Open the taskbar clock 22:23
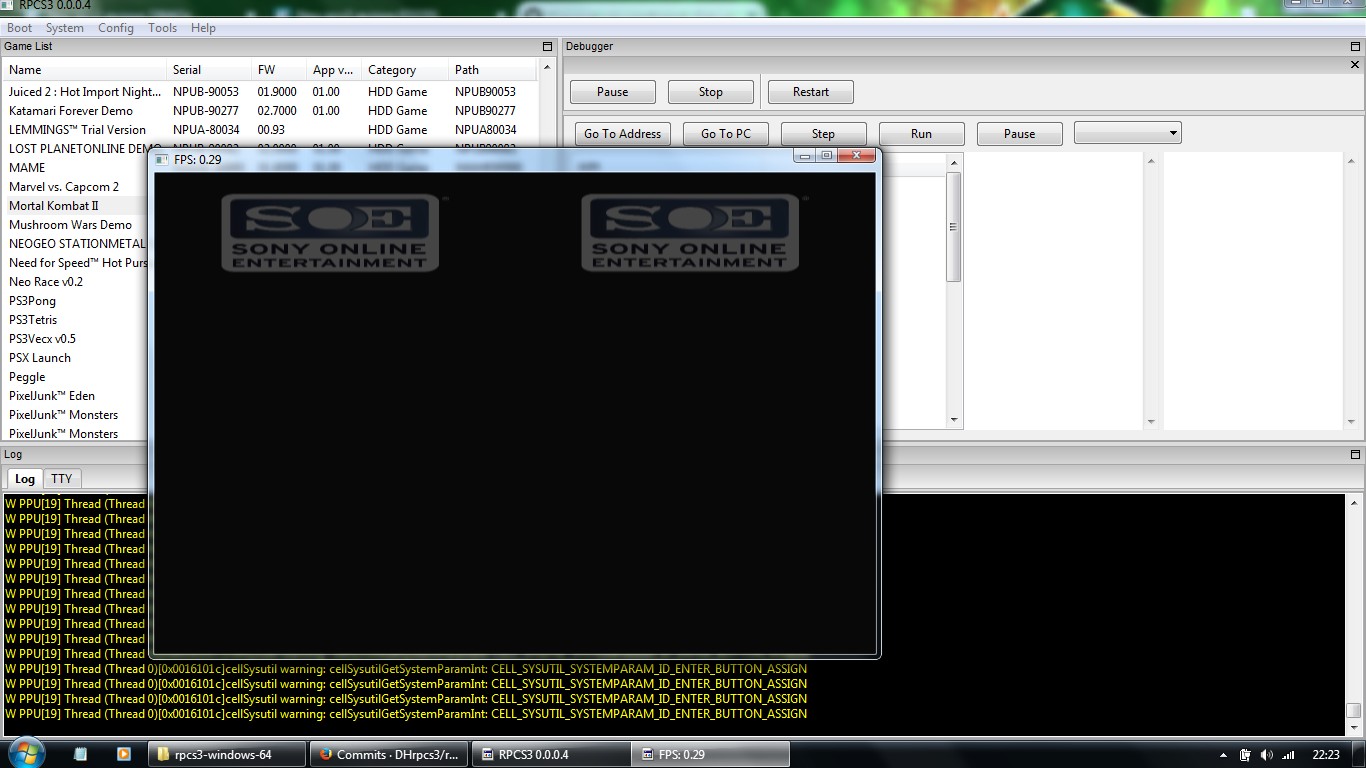The image size is (1366, 768). [1326, 755]
